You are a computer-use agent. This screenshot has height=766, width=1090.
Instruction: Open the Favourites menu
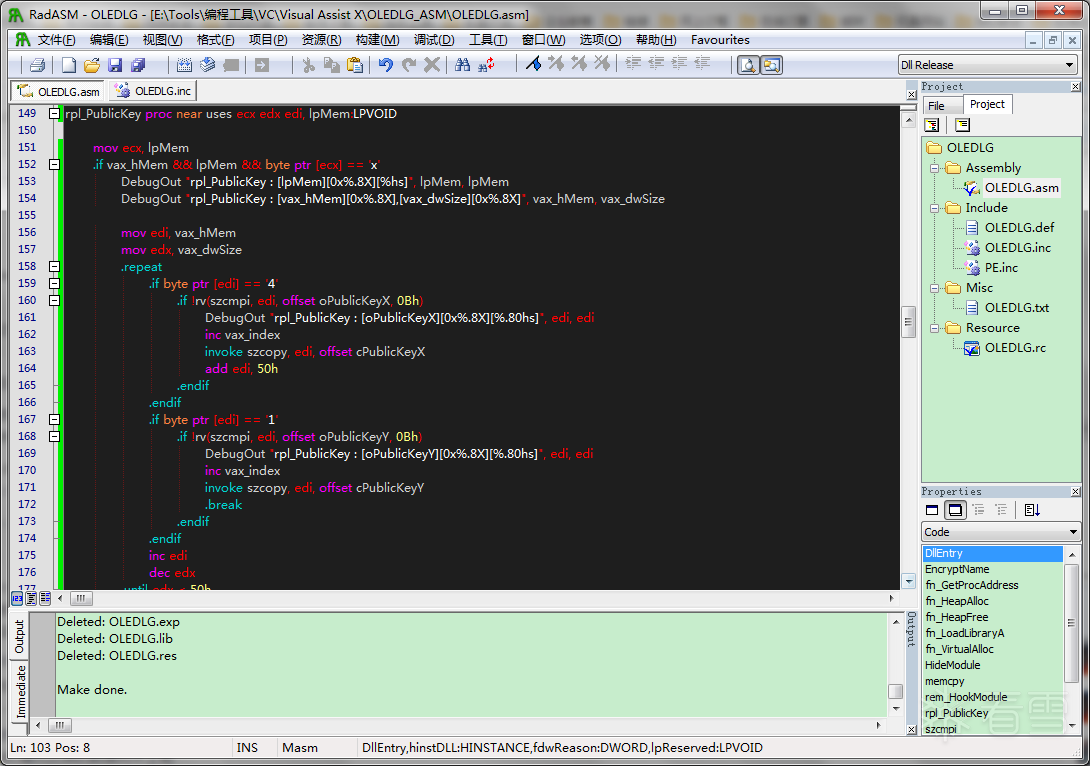(x=720, y=40)
